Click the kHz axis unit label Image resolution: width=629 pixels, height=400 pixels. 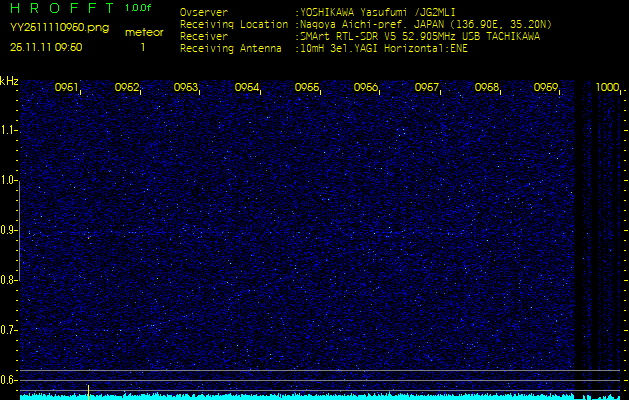click(9, 81)
